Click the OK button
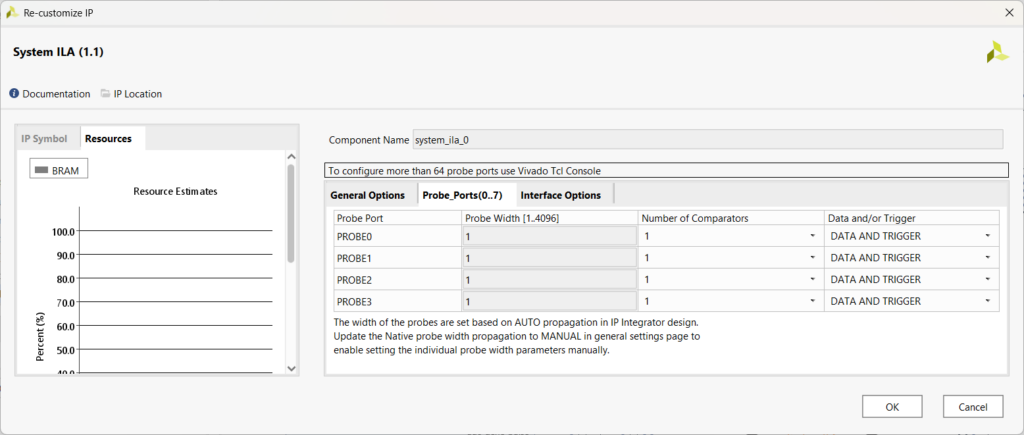The width and height of the screenshot is (1024, 435). tap(892, 406)
